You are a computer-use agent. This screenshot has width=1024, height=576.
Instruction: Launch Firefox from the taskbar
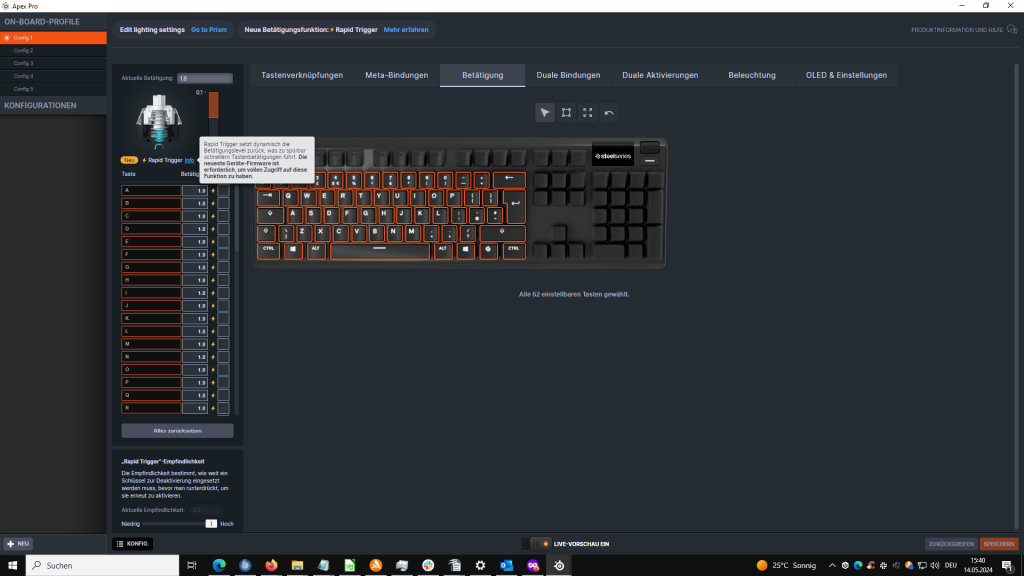point(271,566)
